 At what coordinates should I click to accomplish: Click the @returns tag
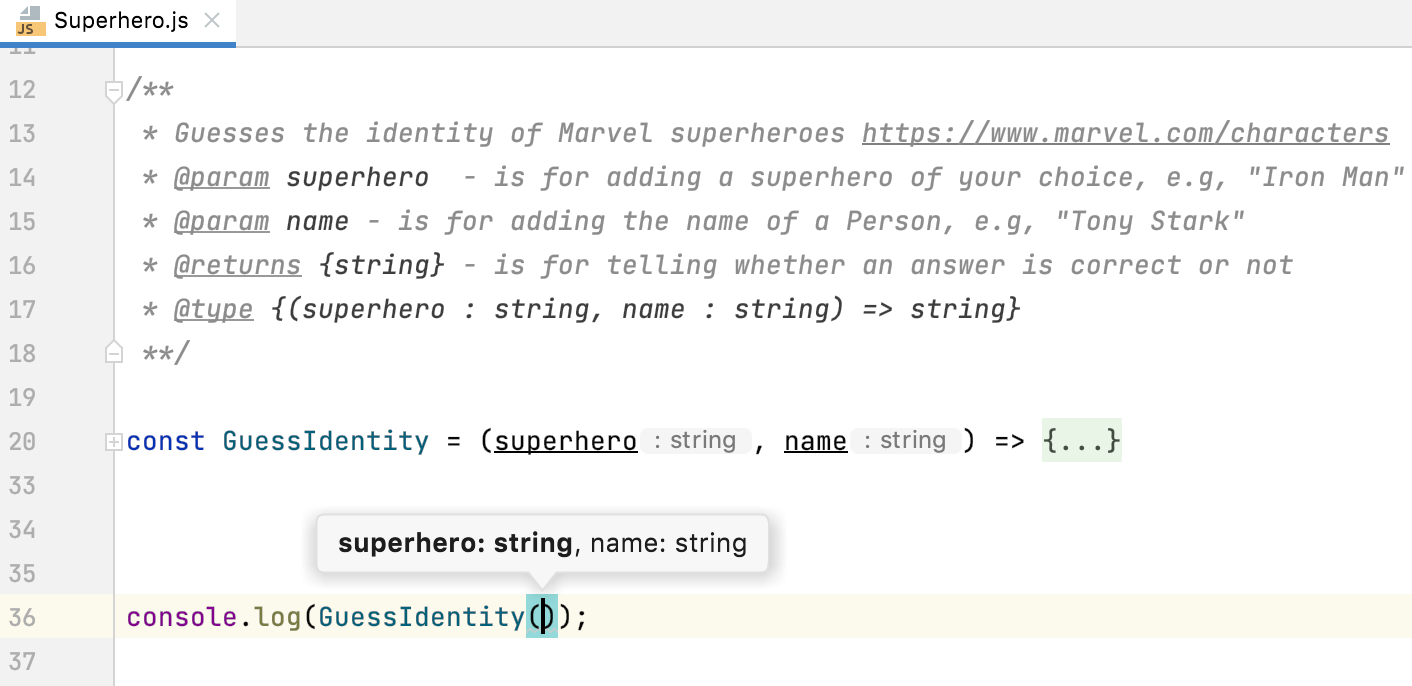pyautogui.click(x=237, y=265)
